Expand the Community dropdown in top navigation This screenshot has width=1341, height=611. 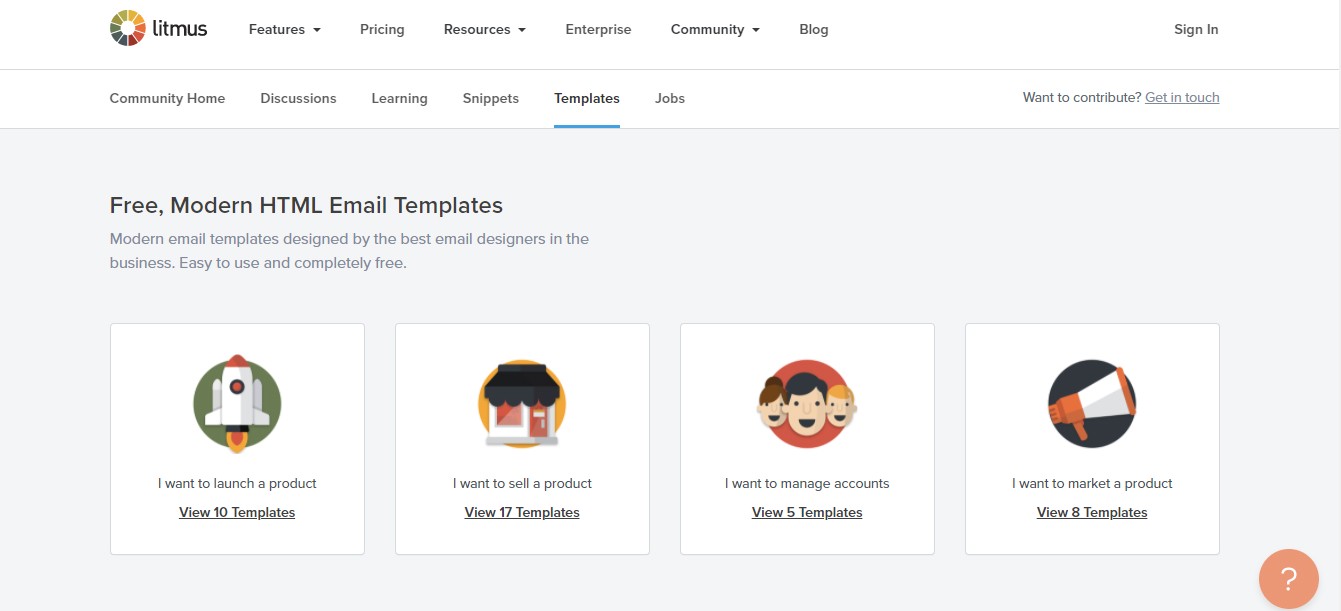coord(715,30)
